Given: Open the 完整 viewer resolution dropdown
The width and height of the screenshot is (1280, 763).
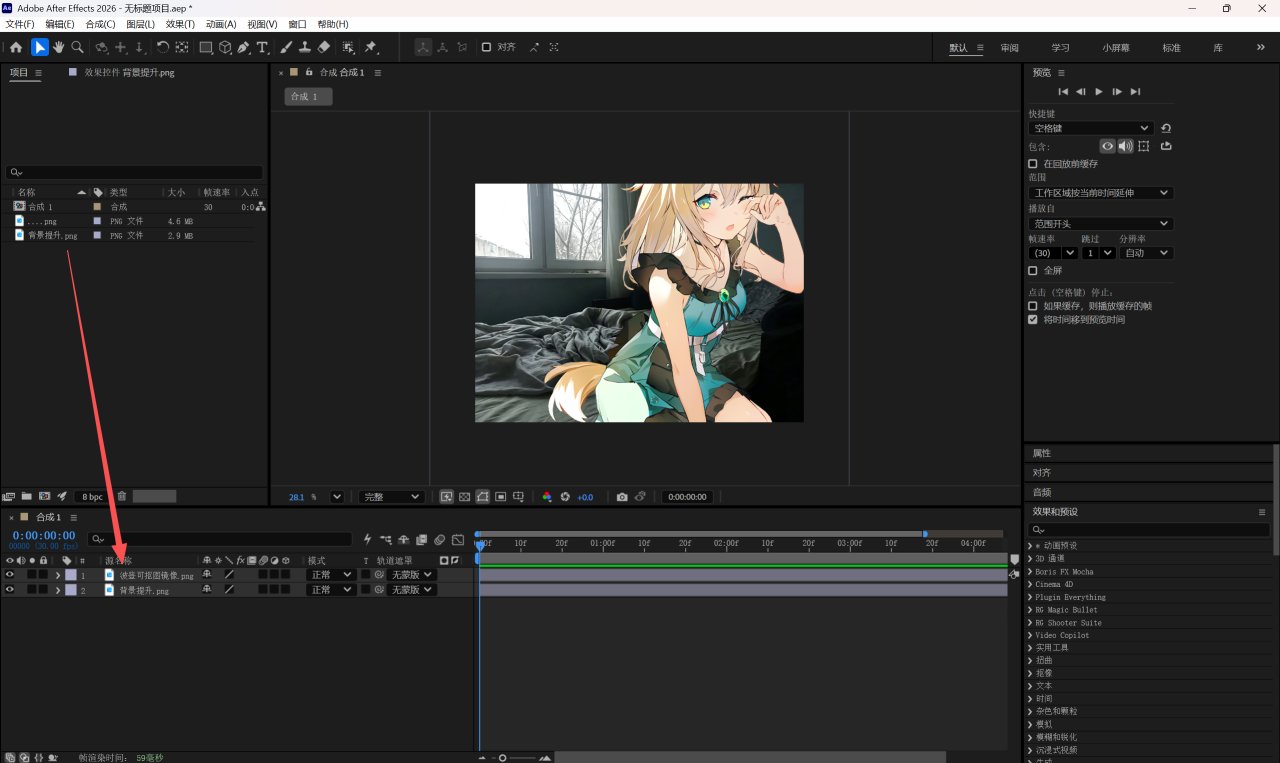Looking at the screenshot, I should point(391,497).
